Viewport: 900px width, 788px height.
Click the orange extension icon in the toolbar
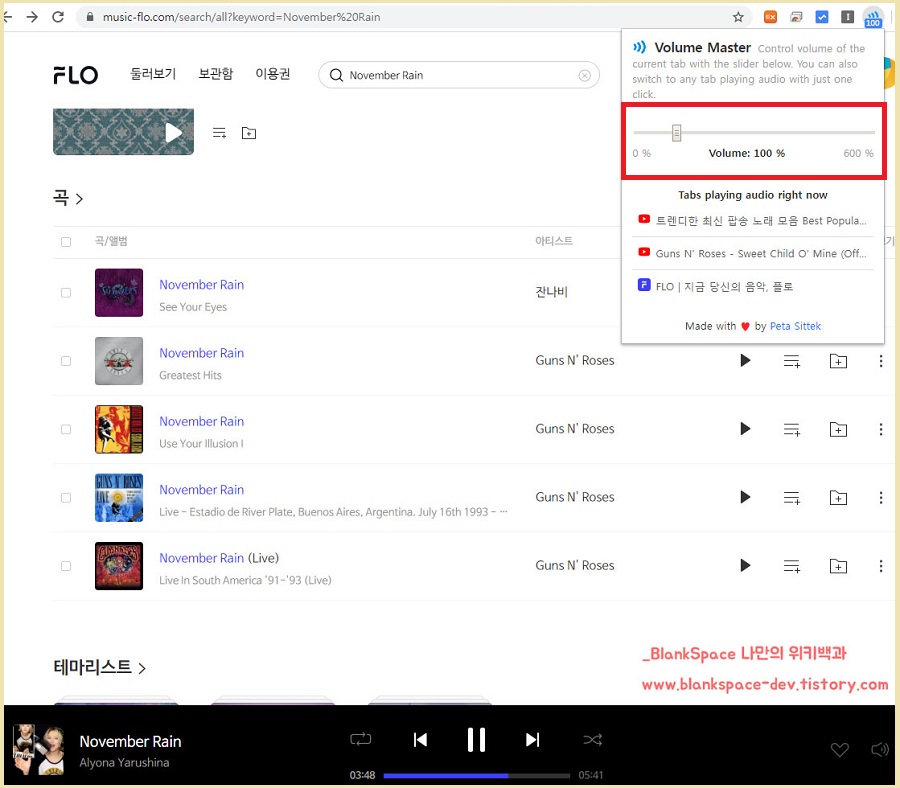click(x=770, y=17)
